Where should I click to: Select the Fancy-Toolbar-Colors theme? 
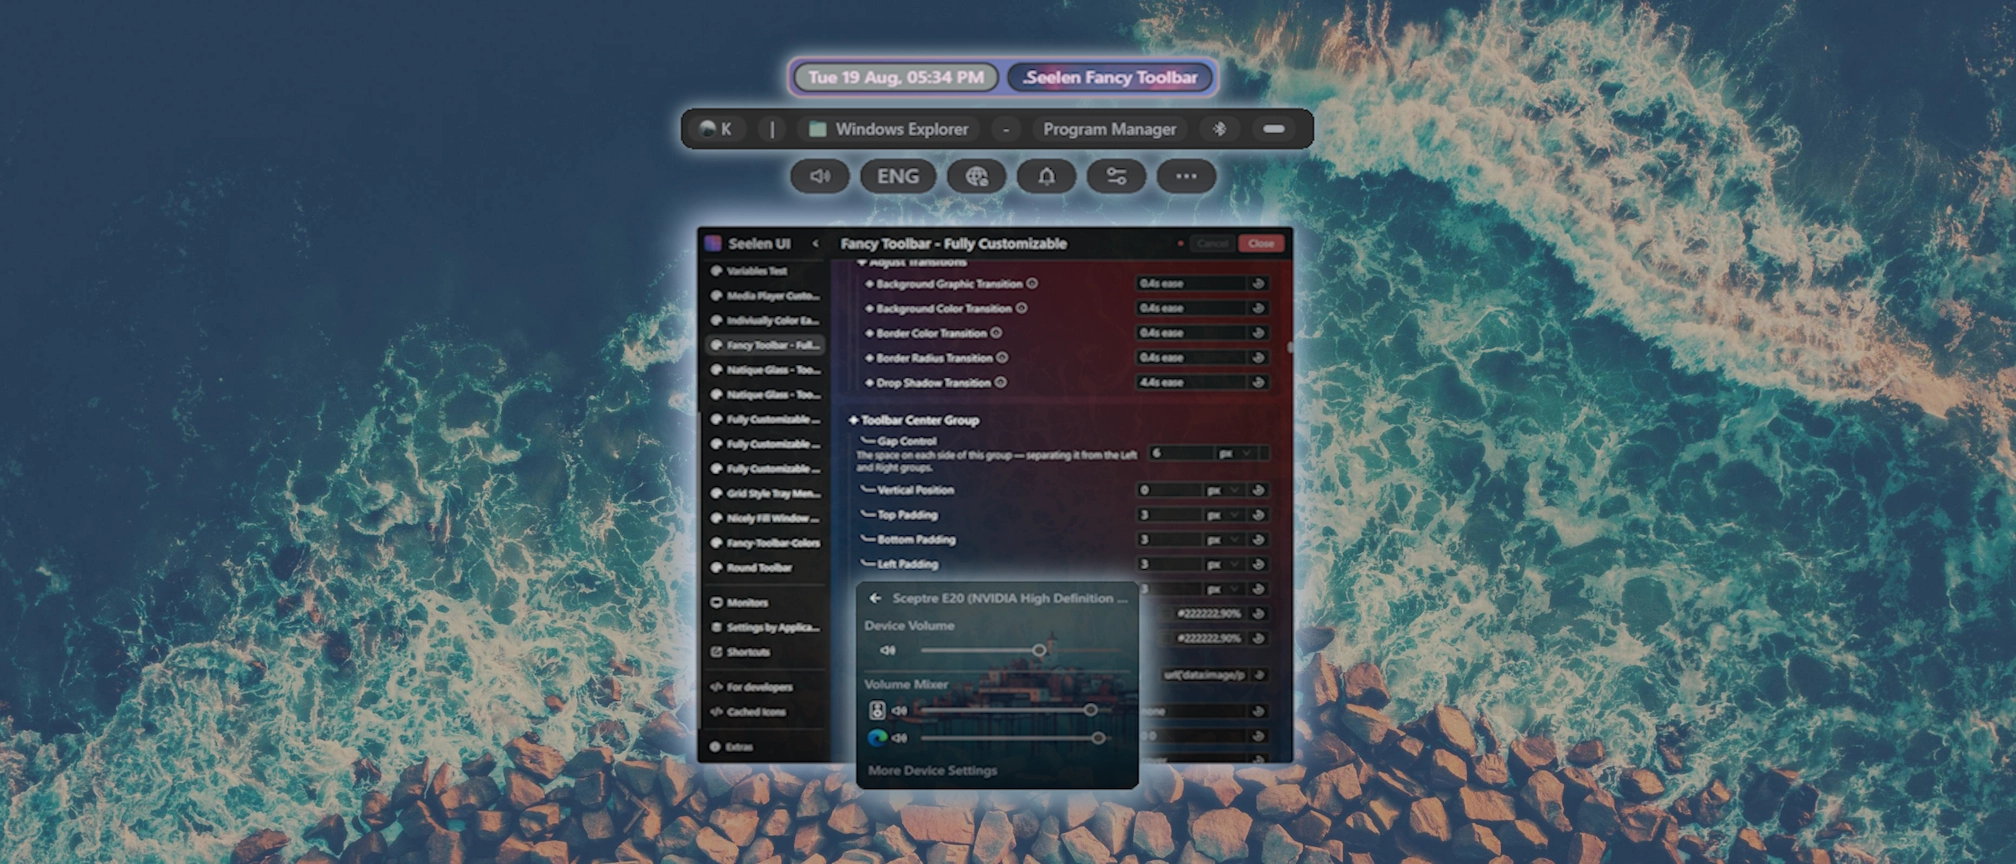pos(765,543)
